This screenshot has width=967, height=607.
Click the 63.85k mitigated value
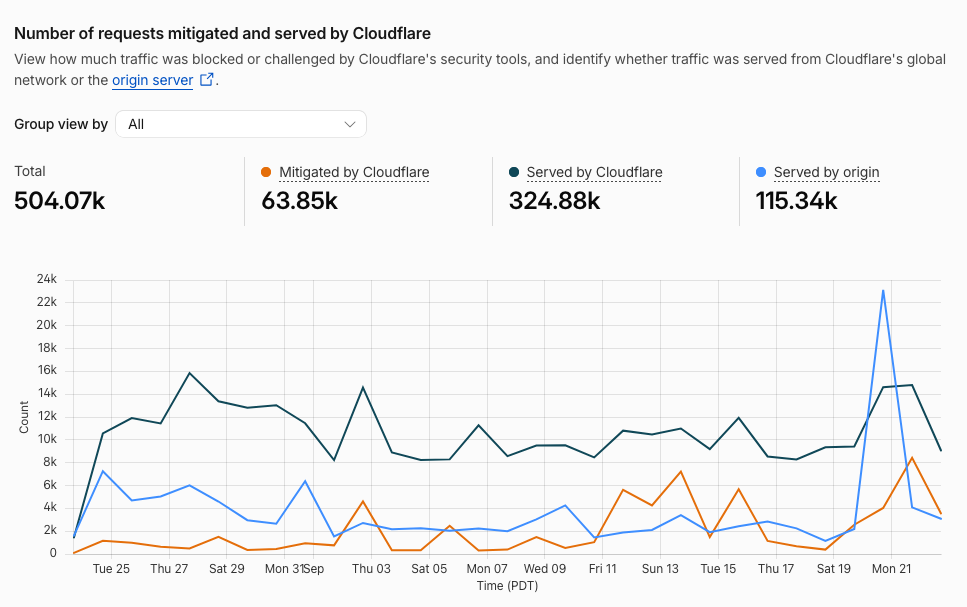(300, 201)
